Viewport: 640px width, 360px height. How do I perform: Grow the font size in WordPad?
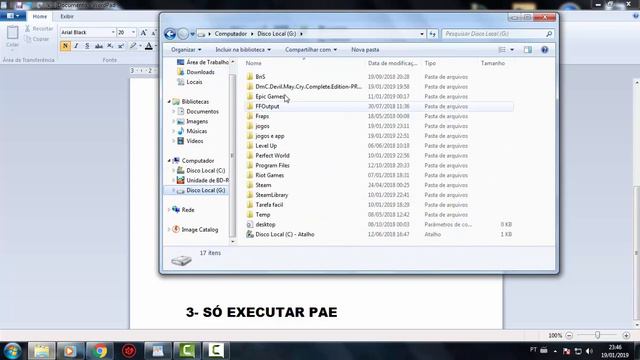click(x=143, y=33)
